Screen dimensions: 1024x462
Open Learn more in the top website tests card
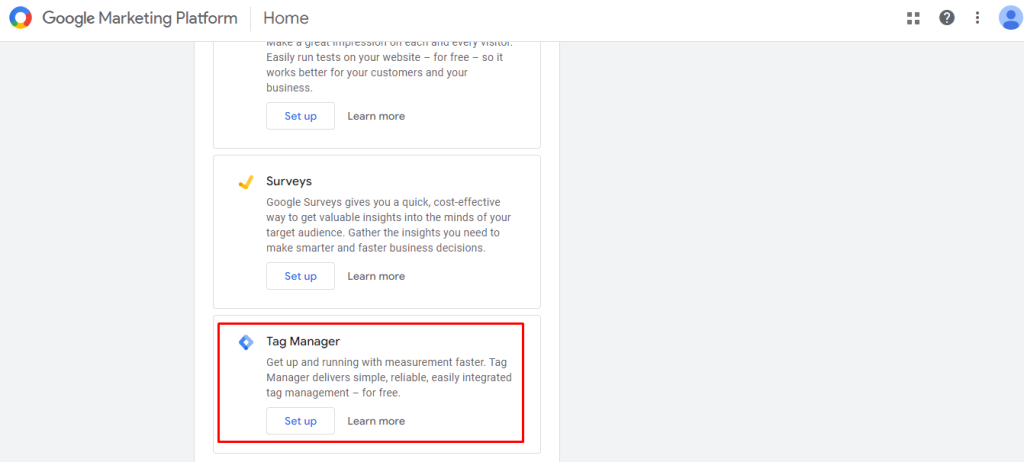point(376,116)
